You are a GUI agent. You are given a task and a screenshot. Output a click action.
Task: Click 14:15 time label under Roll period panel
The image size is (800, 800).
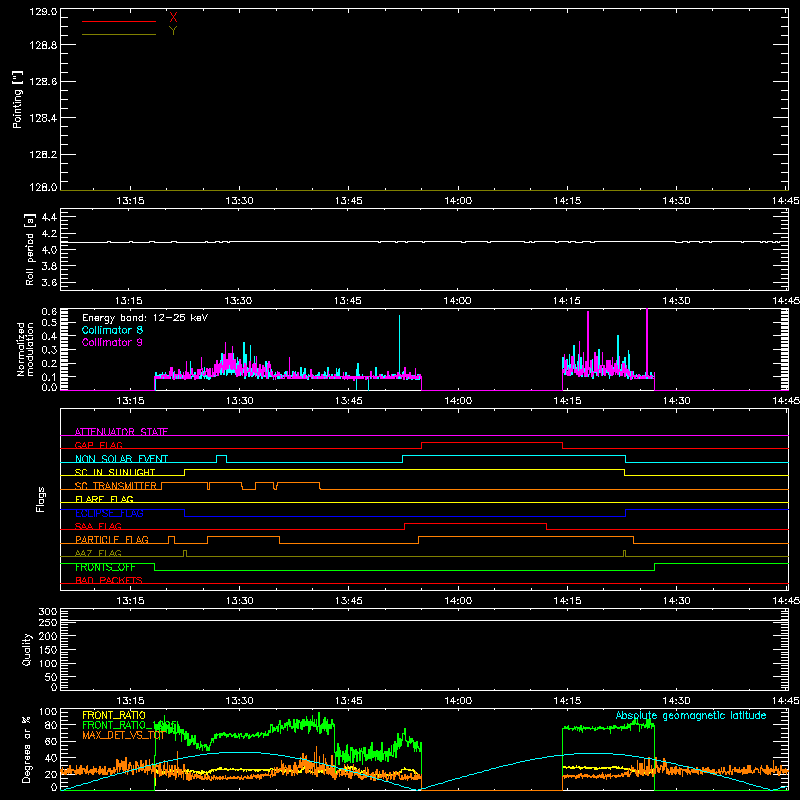click(x=566, y=301)
